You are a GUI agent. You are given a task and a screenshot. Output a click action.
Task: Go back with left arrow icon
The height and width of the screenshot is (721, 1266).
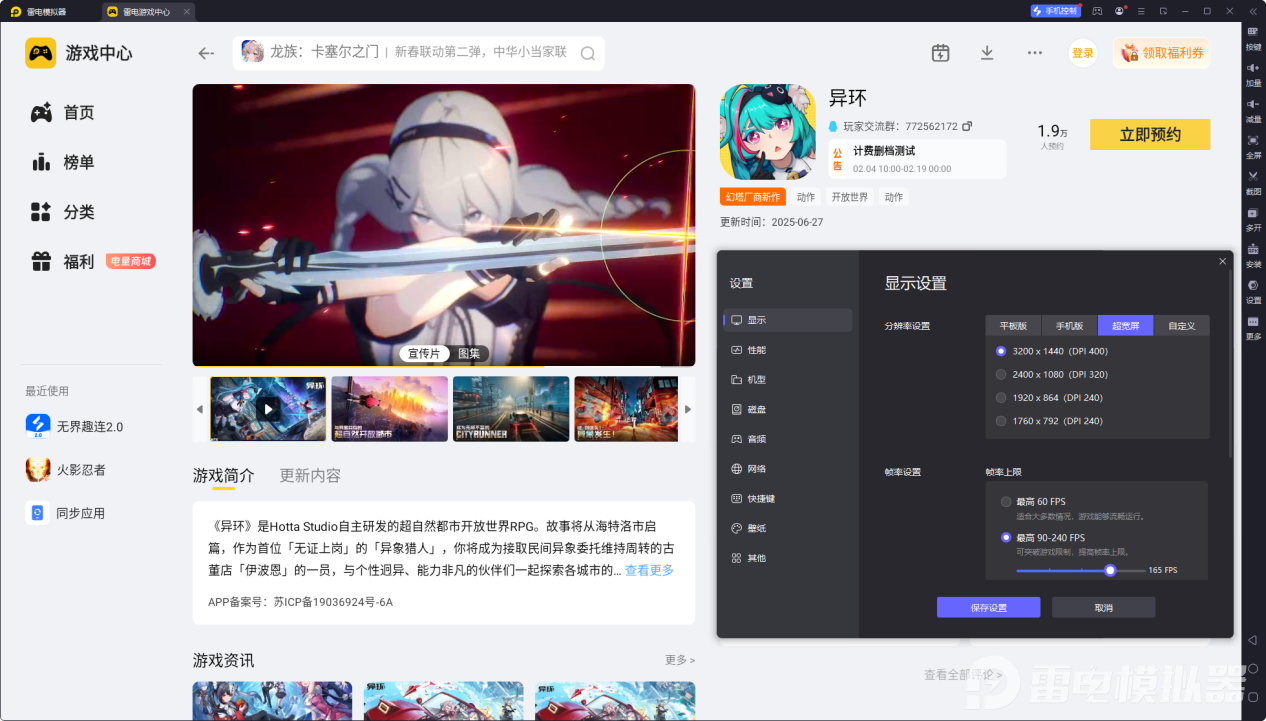pyautogui.click(x=206, y=53)
